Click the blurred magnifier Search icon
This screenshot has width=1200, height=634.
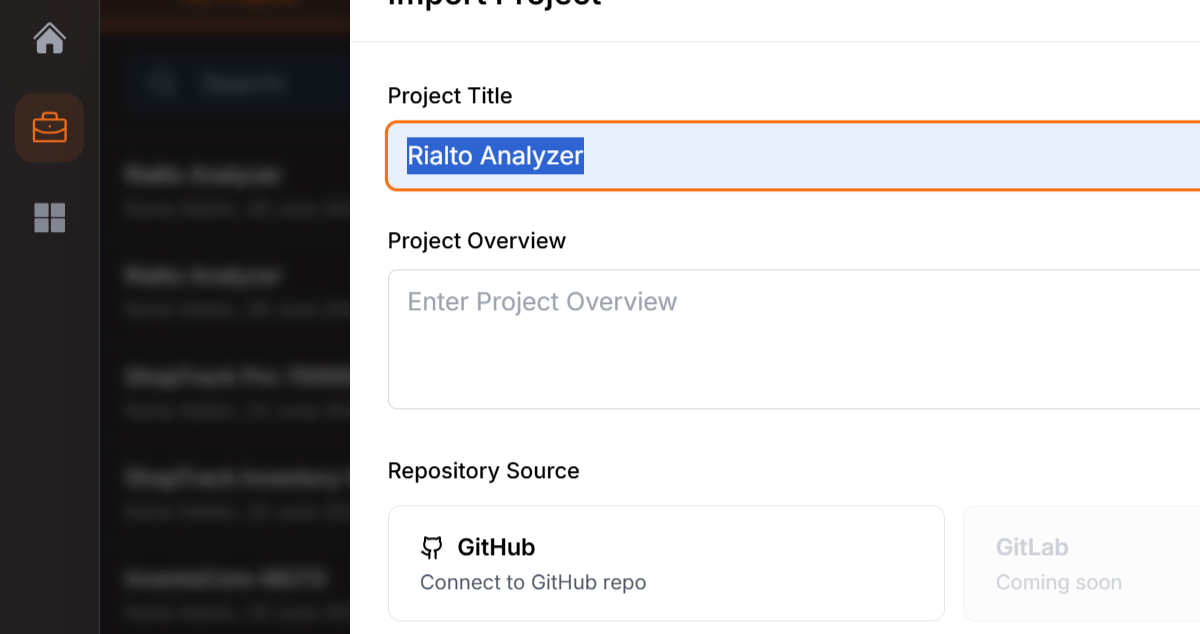point(161,82)
